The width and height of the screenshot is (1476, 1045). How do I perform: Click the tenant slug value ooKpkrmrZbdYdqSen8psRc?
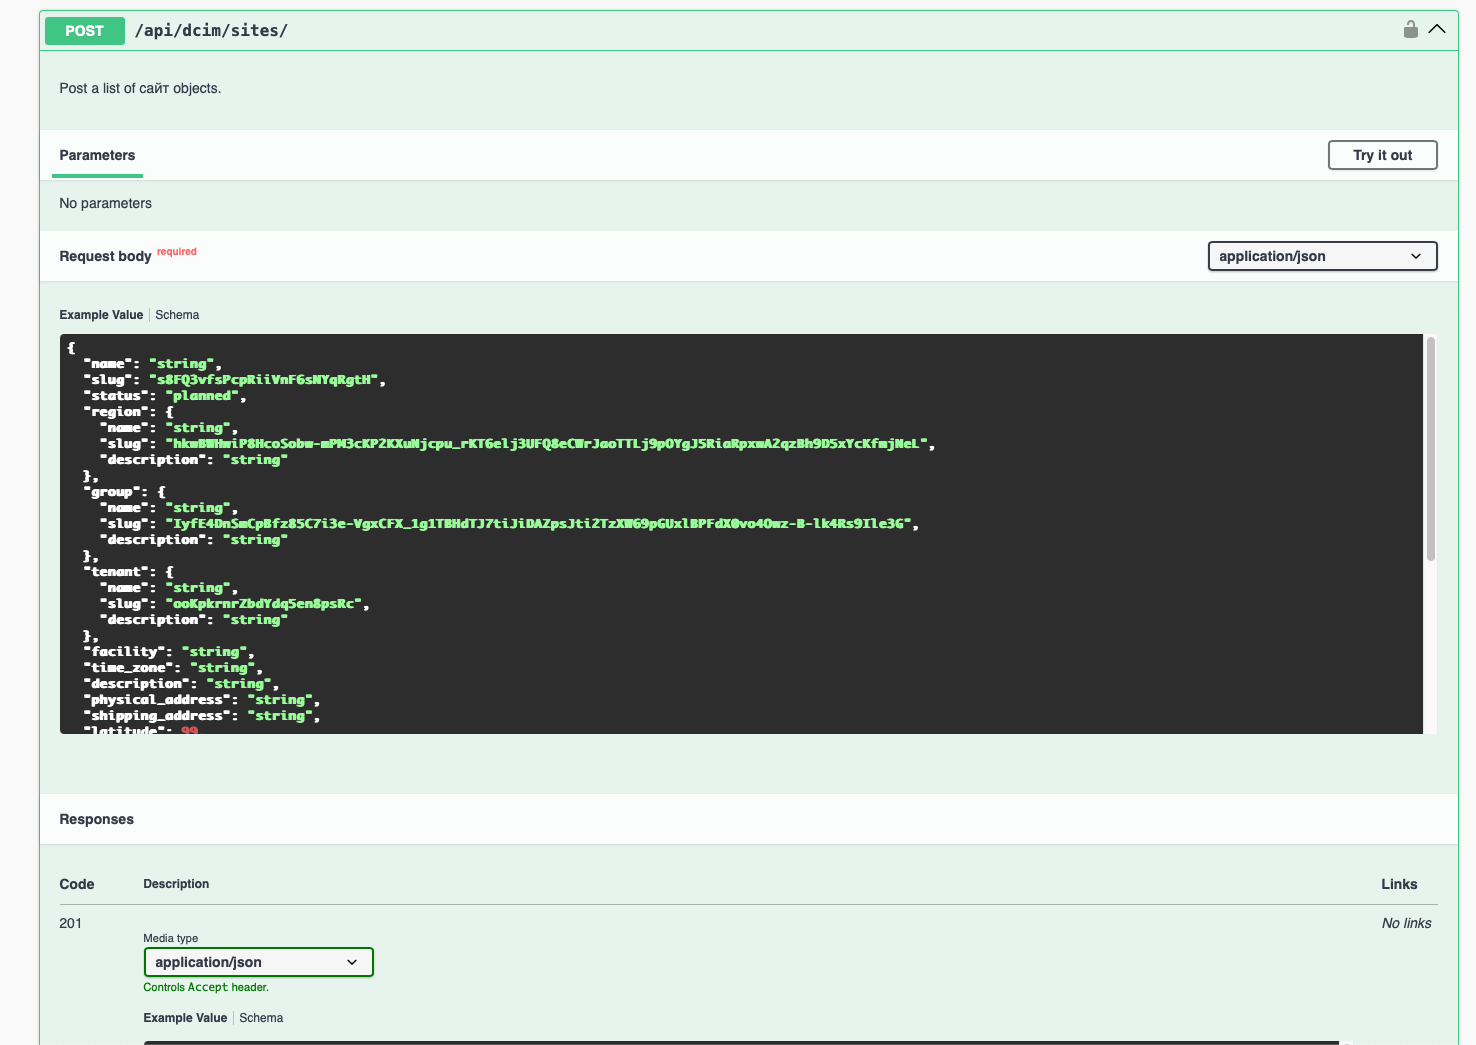(x=264, y=604)
